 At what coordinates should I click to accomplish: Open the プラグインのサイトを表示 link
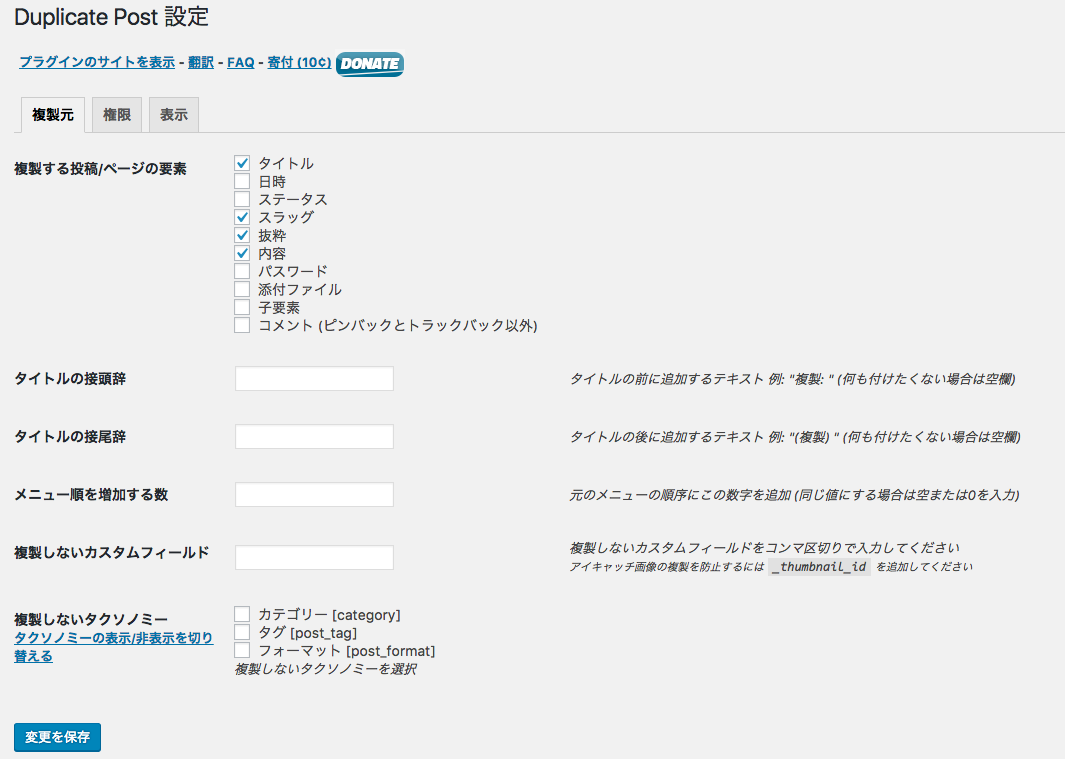97,62
